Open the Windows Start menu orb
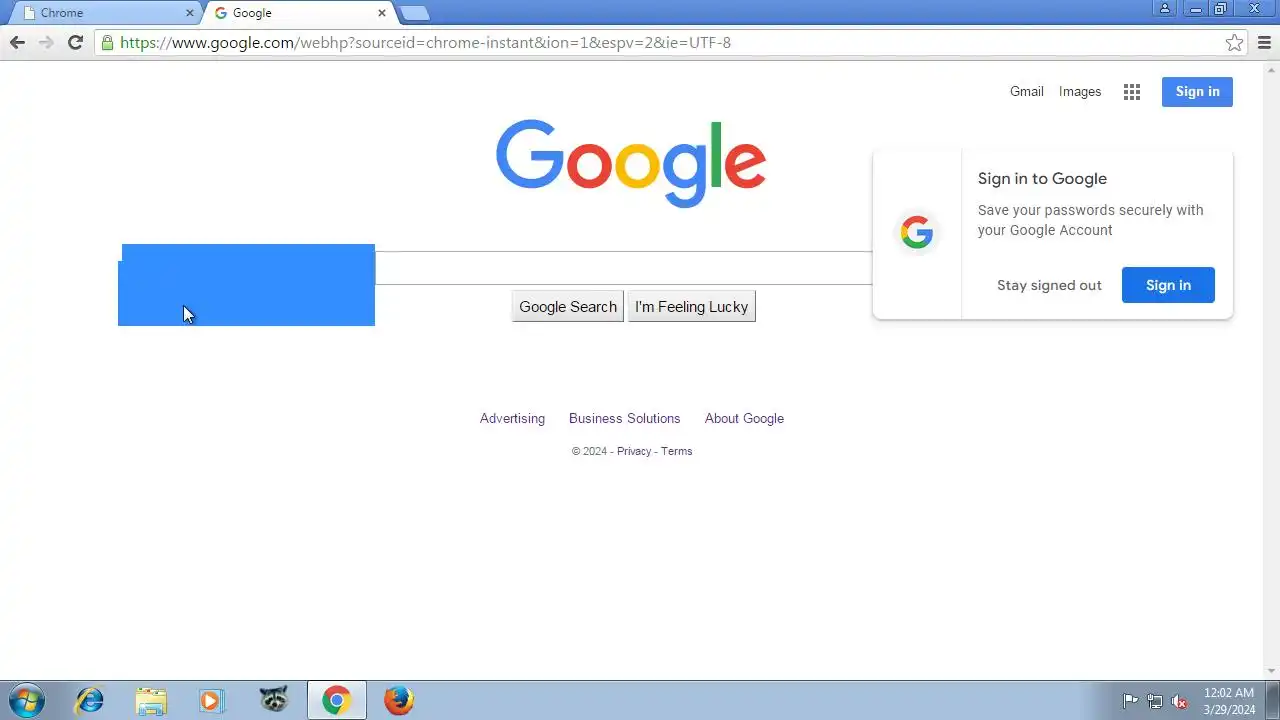1280x720 pixels. [26, 700]
